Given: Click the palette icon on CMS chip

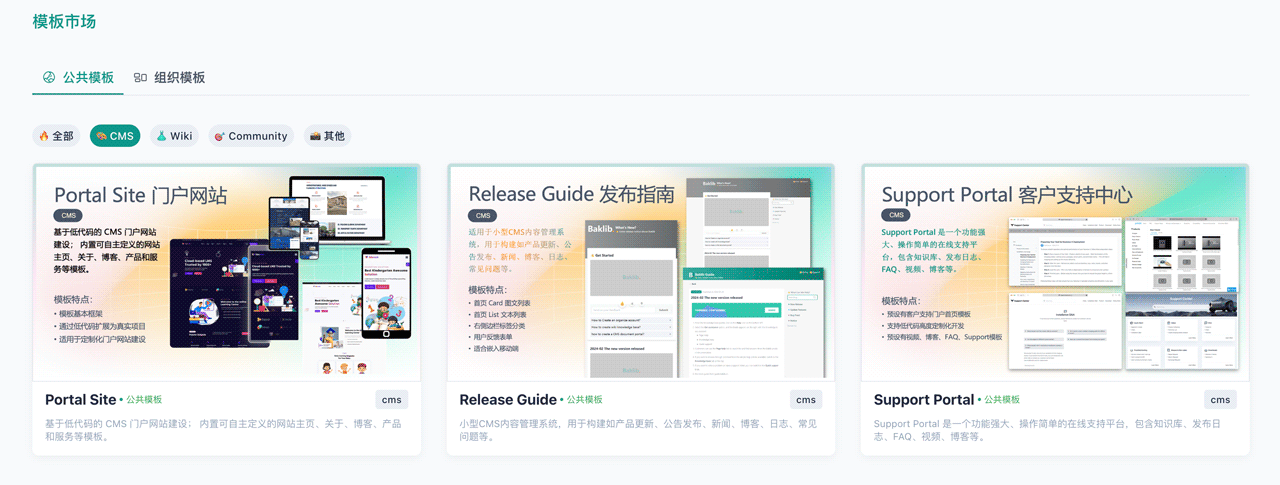Looking at the screenshot, I should [x=101, y=136].
